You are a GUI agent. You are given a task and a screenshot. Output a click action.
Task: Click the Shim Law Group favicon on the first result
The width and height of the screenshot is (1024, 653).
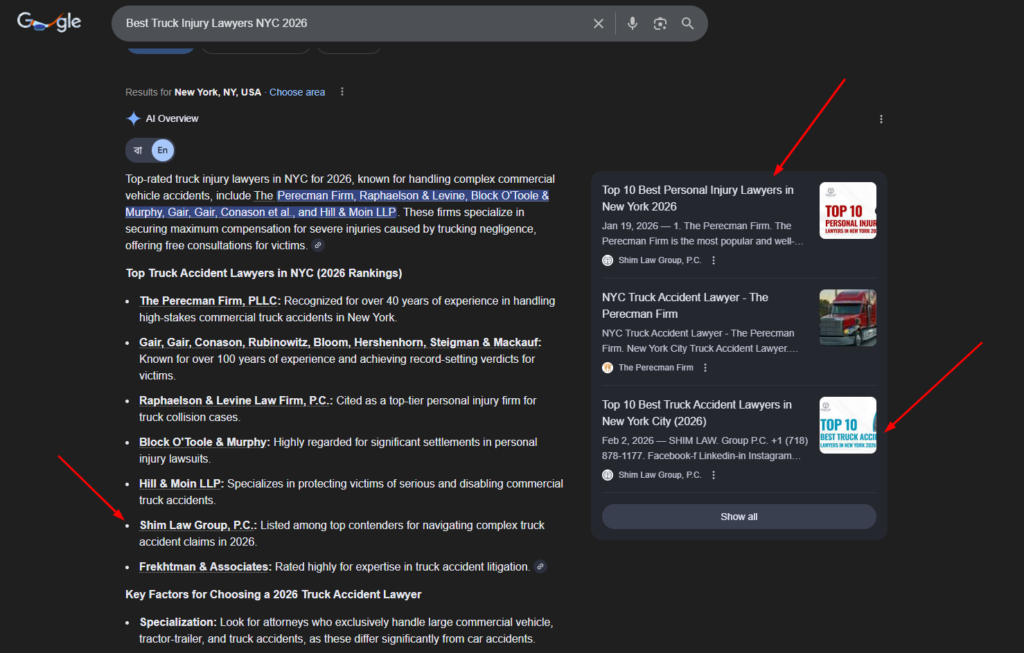[x=607, y=259]
